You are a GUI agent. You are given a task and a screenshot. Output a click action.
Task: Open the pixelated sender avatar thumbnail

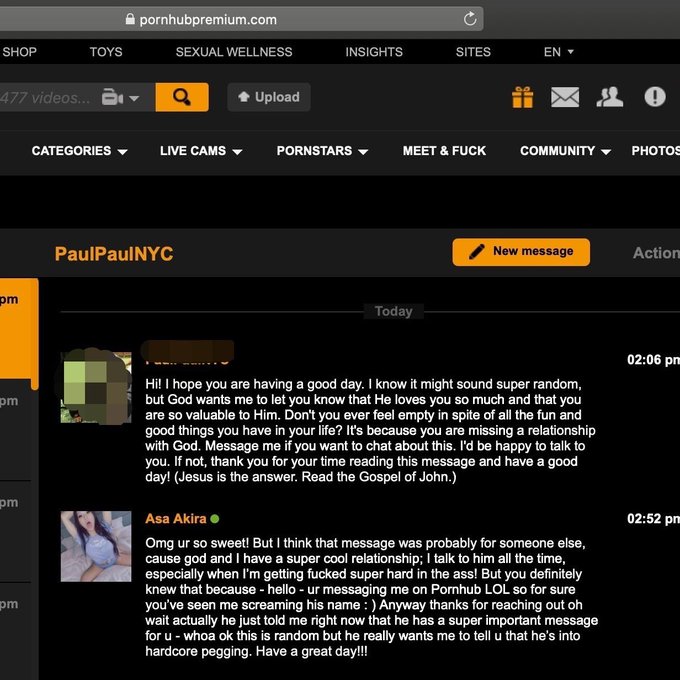[x=96, y=387]
